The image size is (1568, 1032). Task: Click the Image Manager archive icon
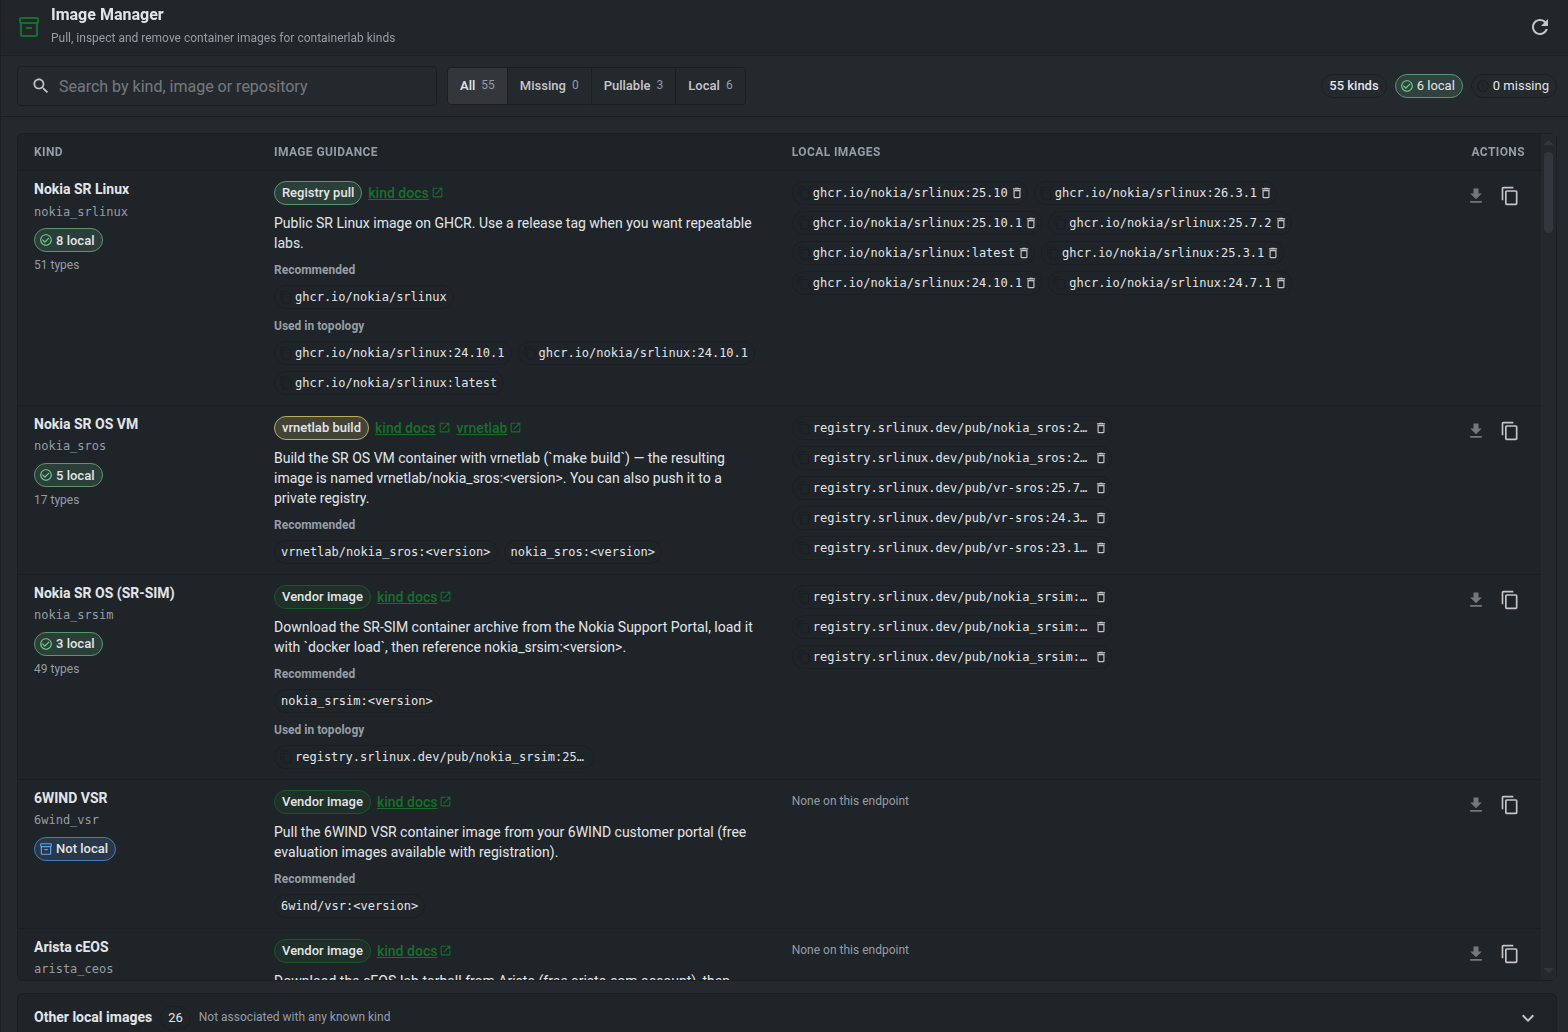click(29, 26)
